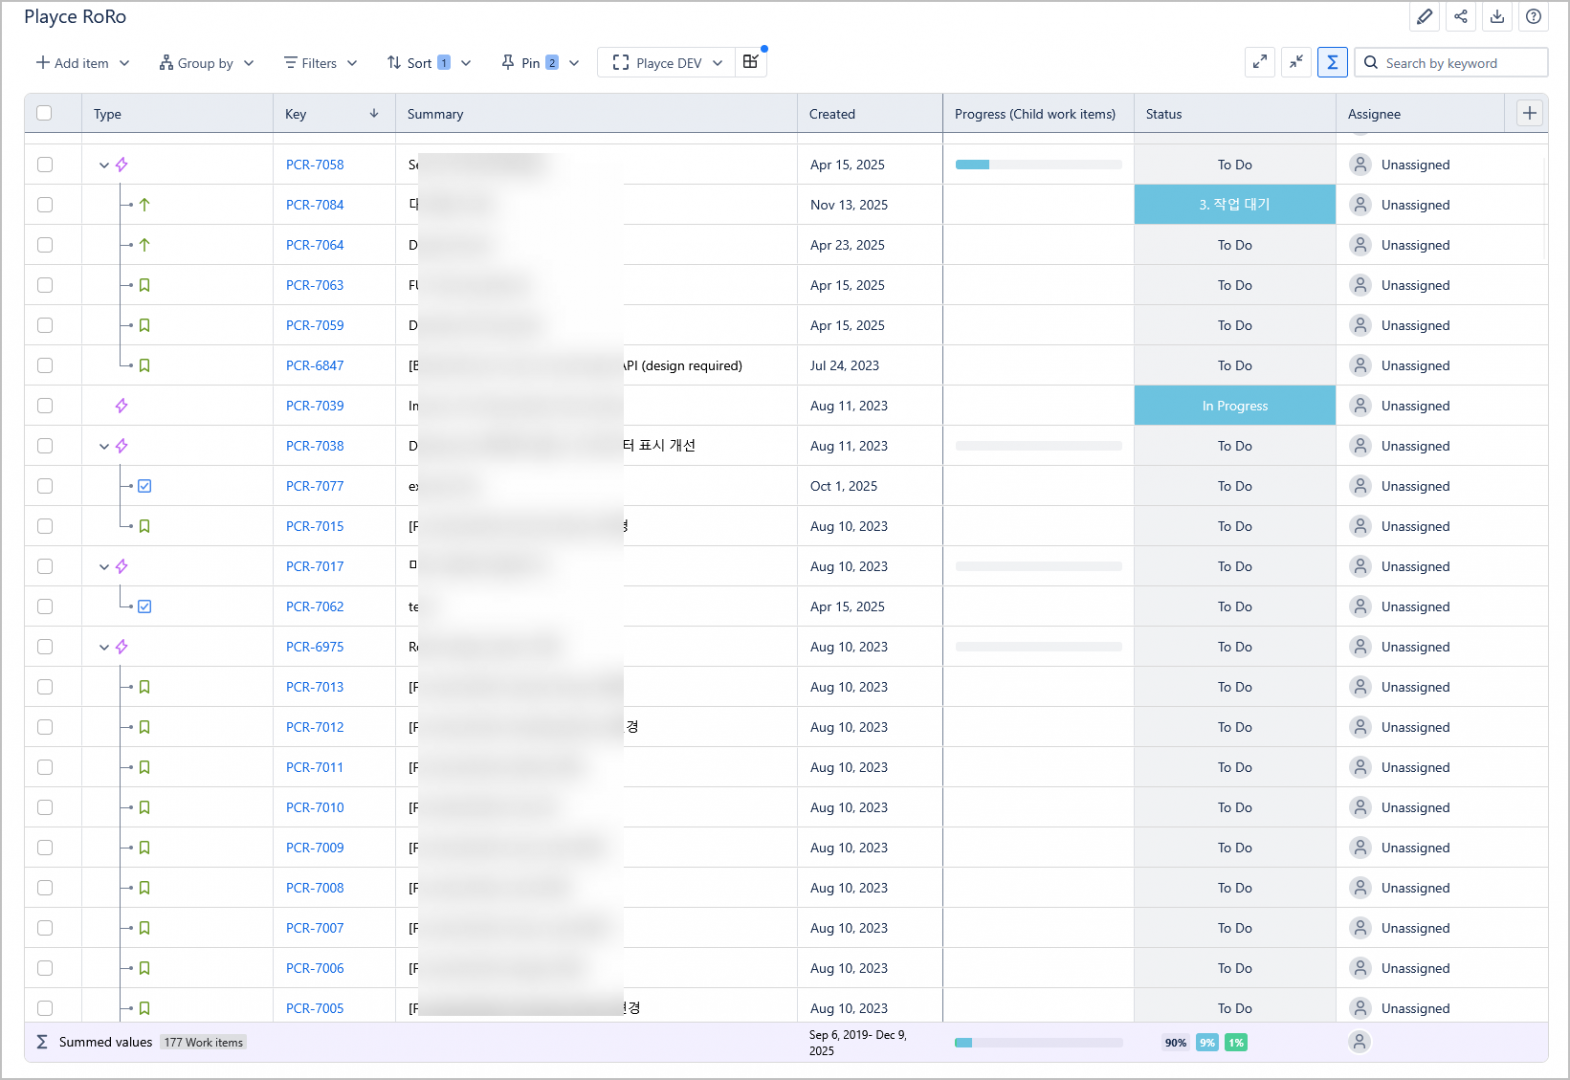Click the collapse all rows icon
This screenshot has height=1080, width=1570.
point(1296,62)
